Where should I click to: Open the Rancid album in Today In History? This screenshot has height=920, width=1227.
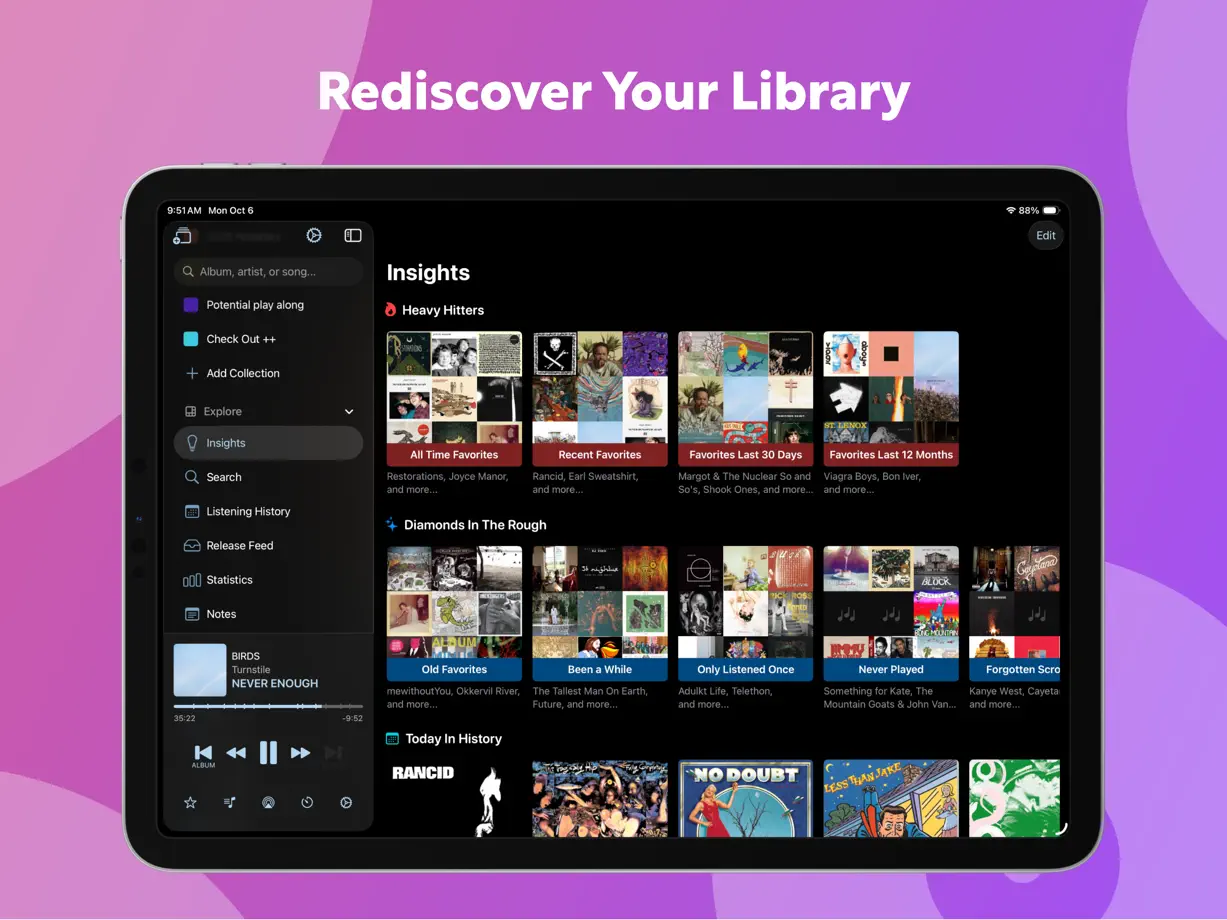coord(454,799)
